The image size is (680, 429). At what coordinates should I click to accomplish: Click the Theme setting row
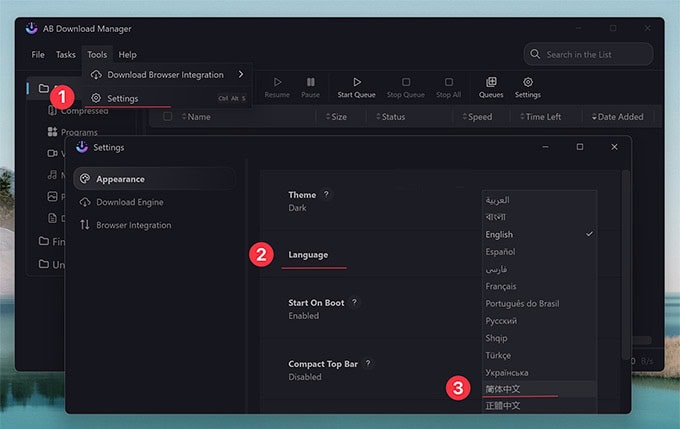pos(440,201)
